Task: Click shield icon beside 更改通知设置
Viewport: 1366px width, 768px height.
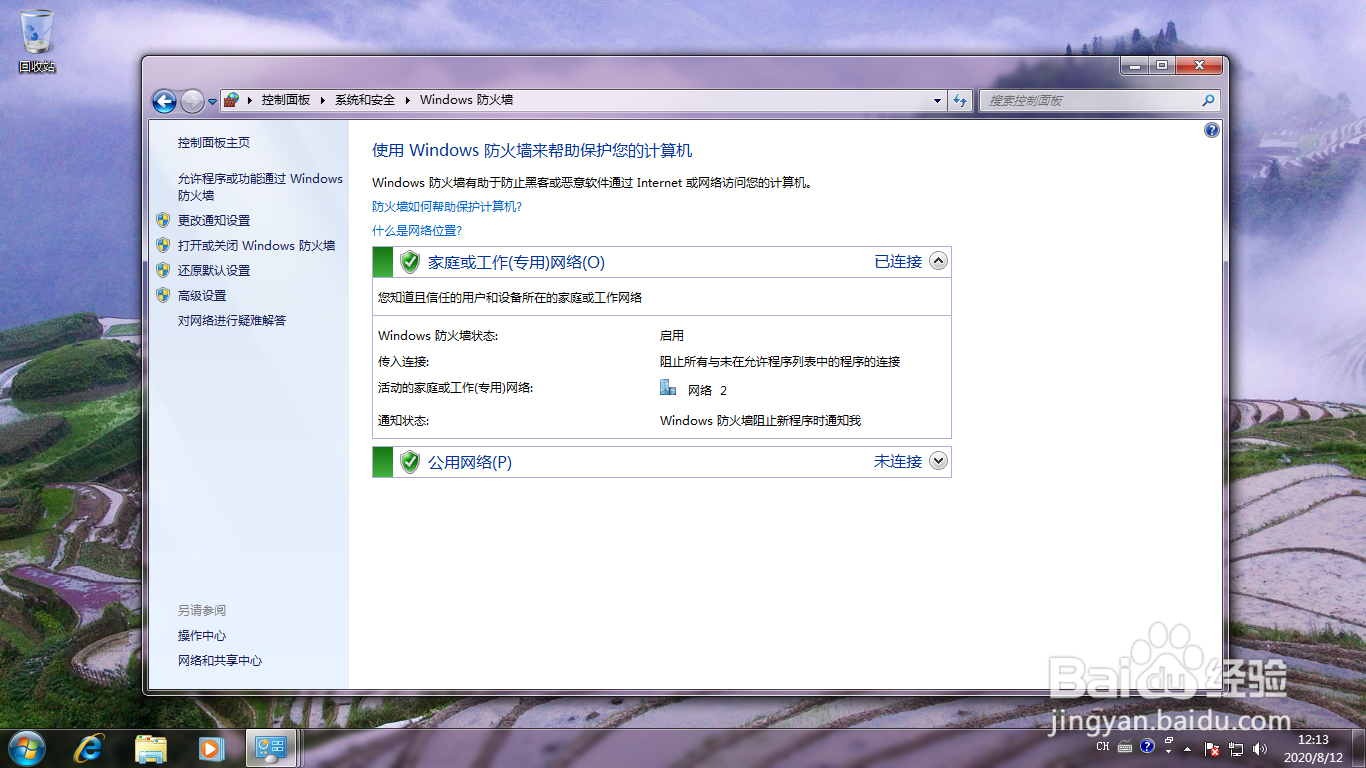Action: click(x=163, y=219)
